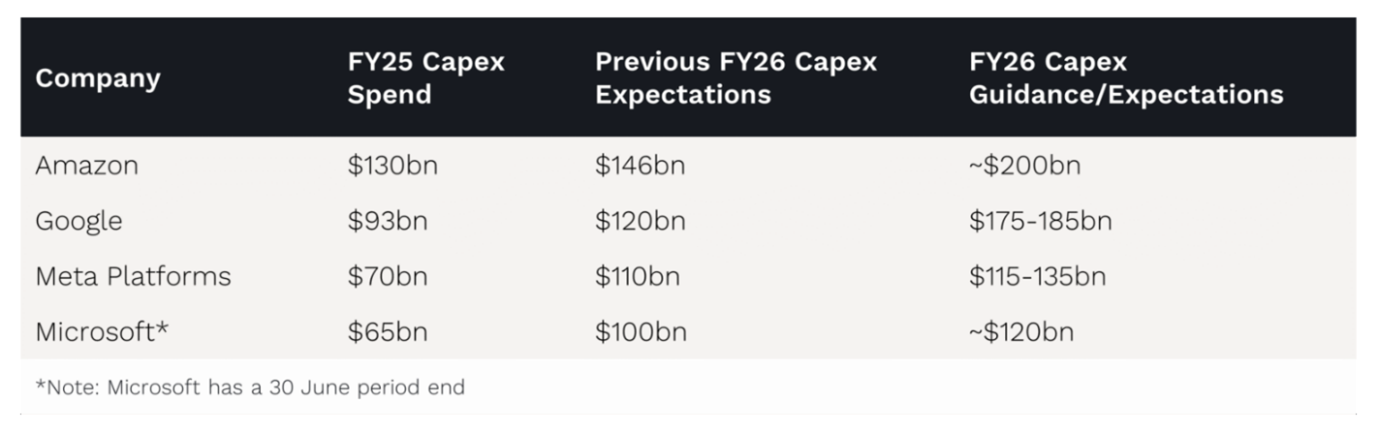The height and width of the screenshot is (432, 1379).
Task: Click the FY26 Capex Guidance/Expectations header
Action: (x=1125, y=78)
